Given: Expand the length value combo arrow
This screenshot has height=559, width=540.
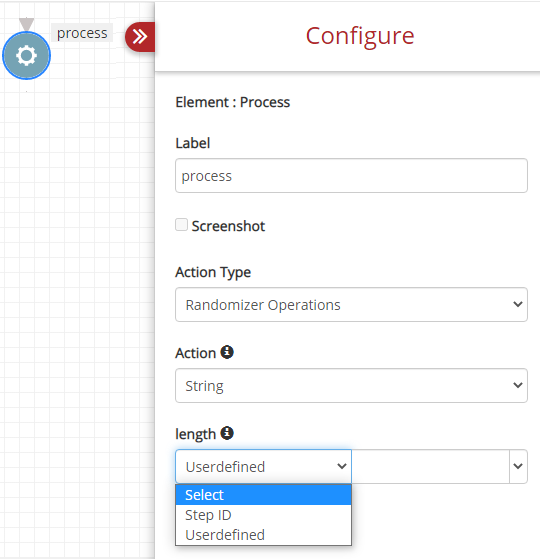Looking at the screenshot, I should click(x=518, y=466).
